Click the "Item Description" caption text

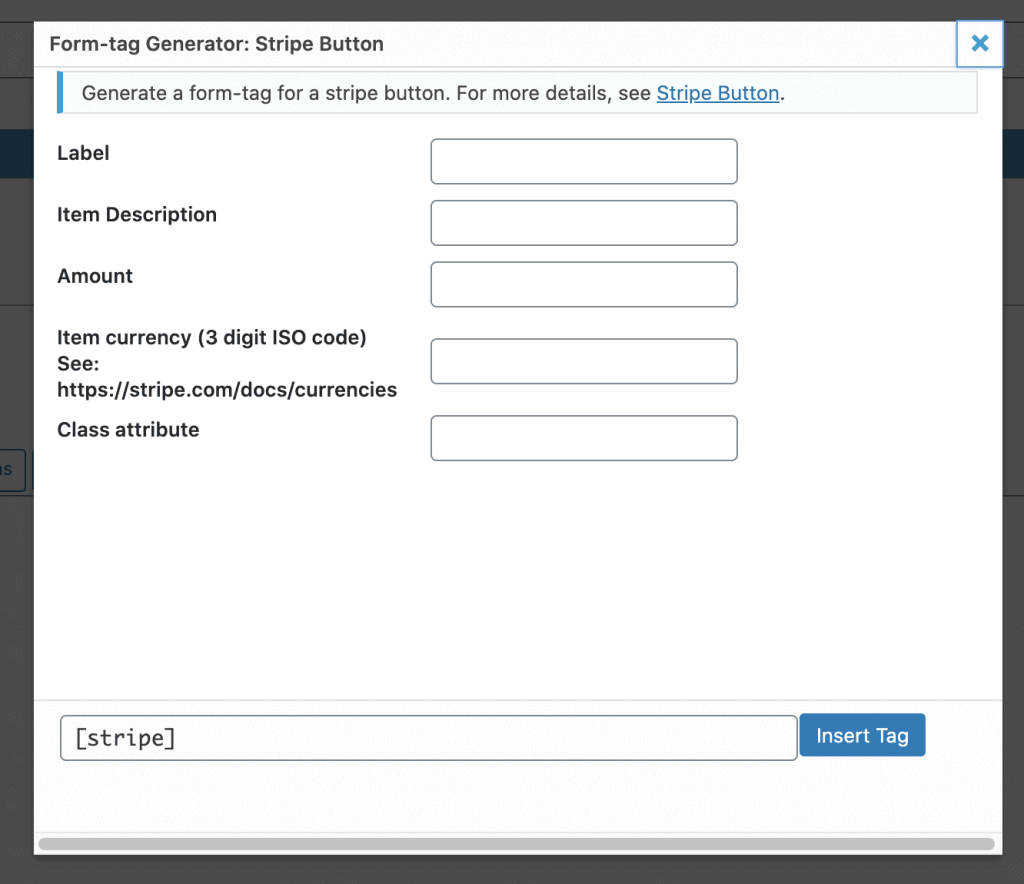[137, 215]
